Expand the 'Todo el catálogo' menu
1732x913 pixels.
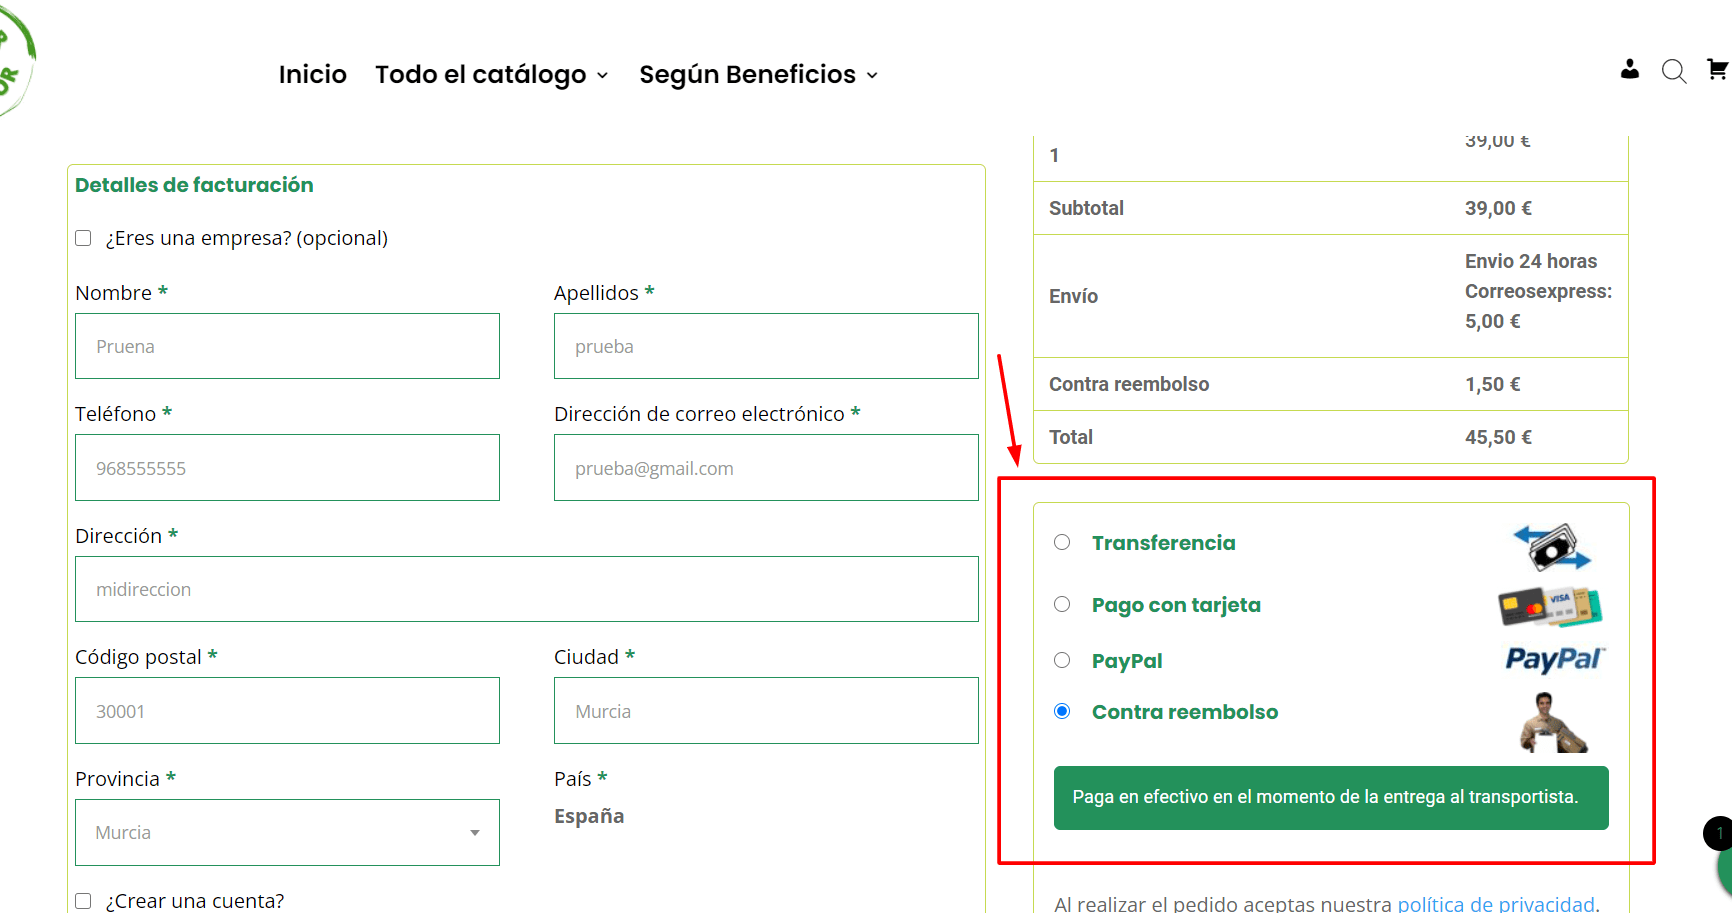491,74
